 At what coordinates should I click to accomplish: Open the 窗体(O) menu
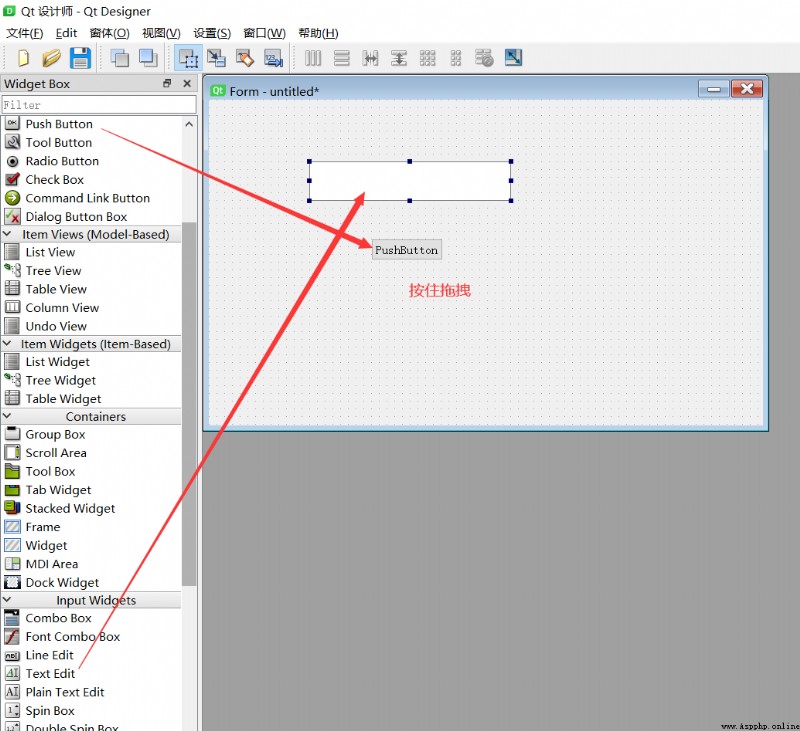pos(109,33)
